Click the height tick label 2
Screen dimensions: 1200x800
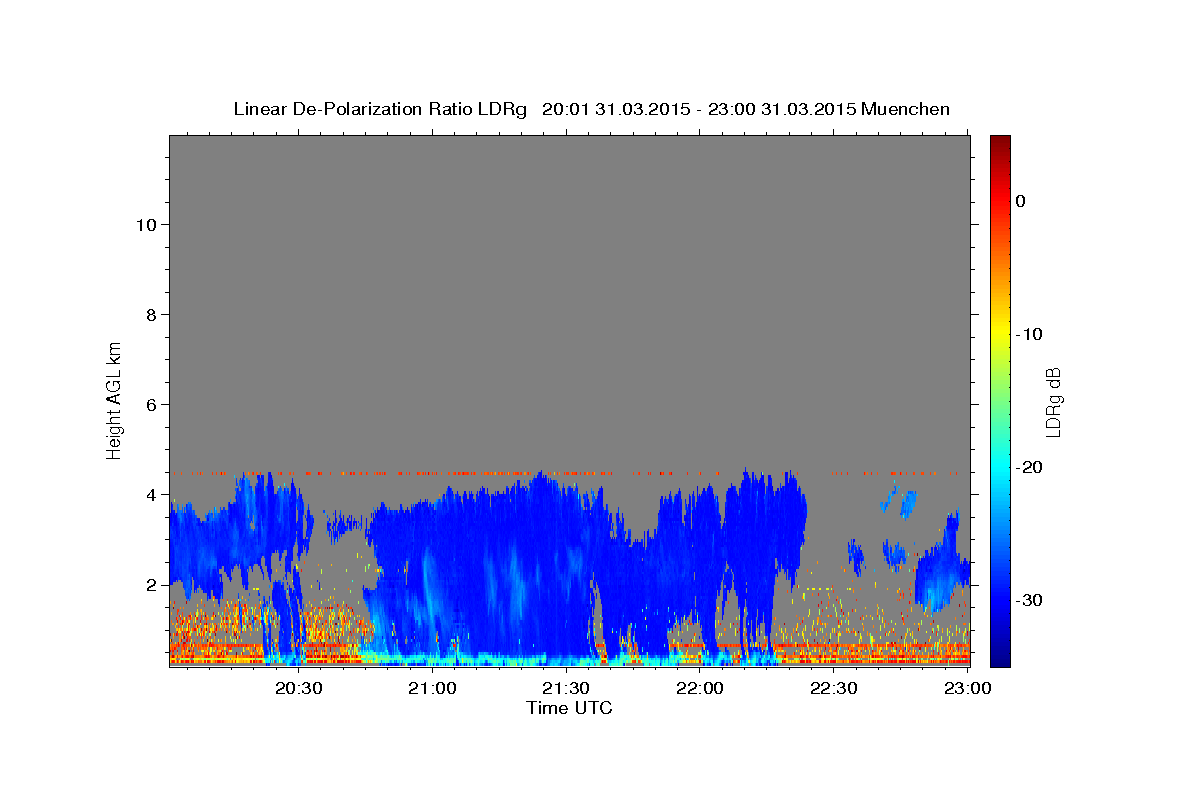pos(152,585)
